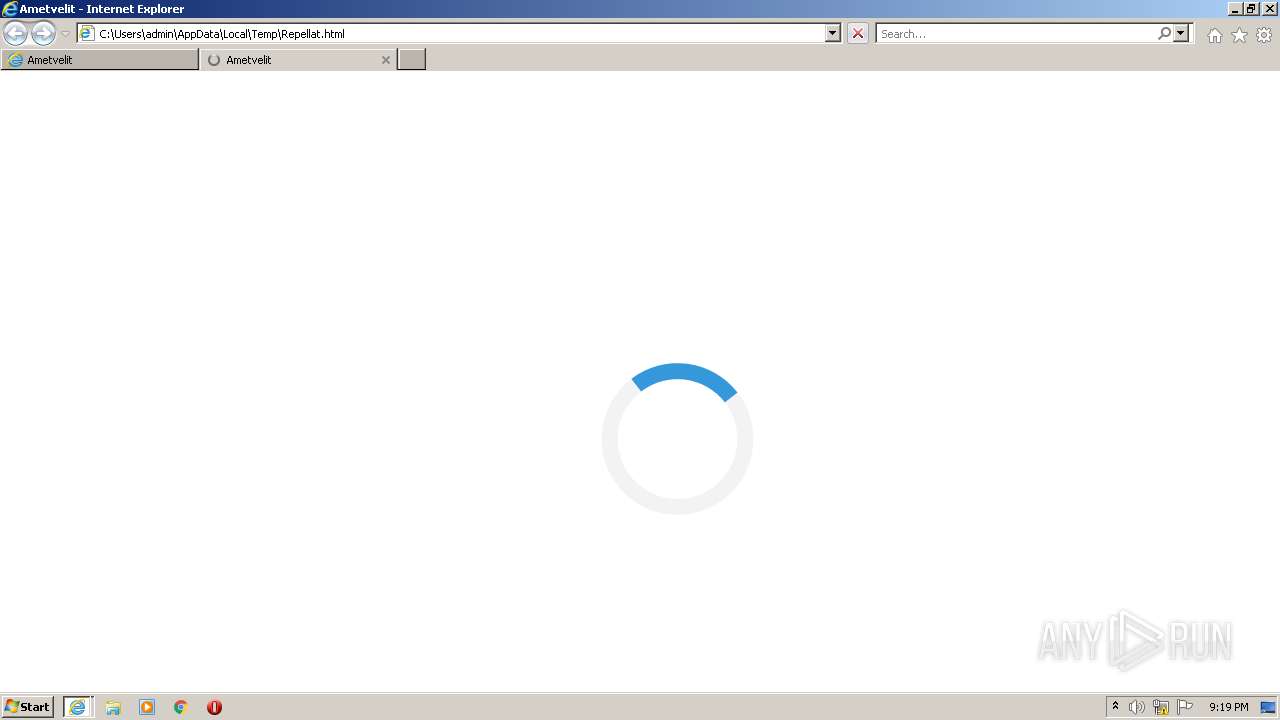Click Show desktop button in tray corner
Viewport: 1280px width, 720px height.
1269,707
